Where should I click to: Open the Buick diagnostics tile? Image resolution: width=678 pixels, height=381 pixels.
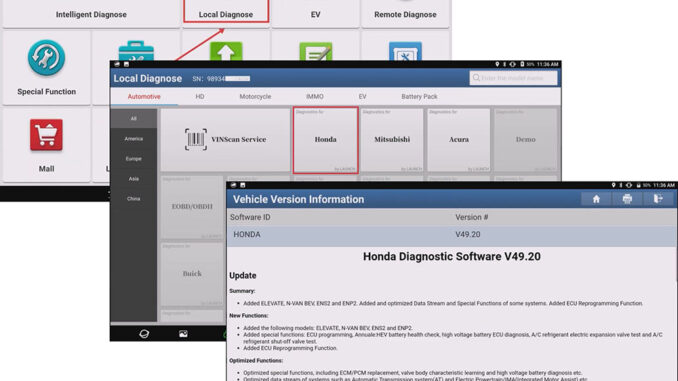pyautogui.click(x=192, y=274)
